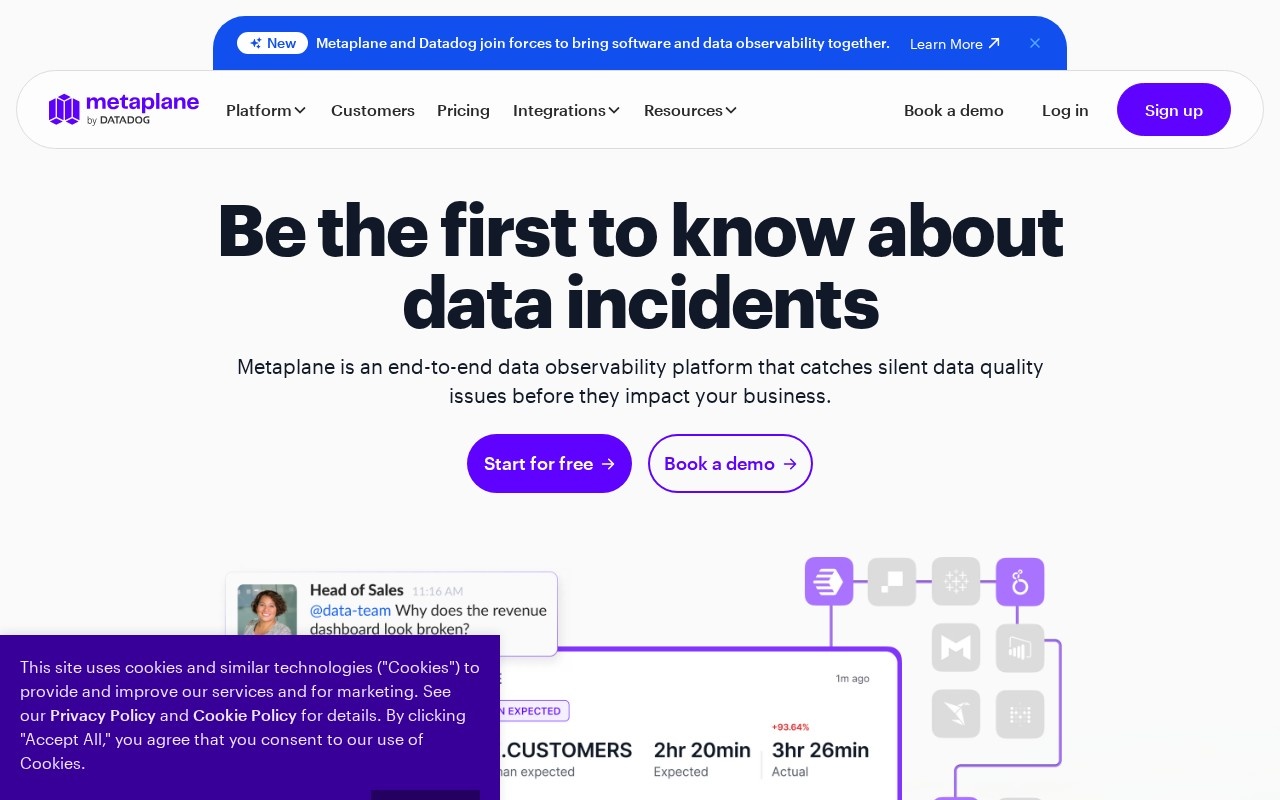Viewport: 1280px width, 800px height.
Task: Click the Looker integration icon
Action: (x=1020, y=582)
